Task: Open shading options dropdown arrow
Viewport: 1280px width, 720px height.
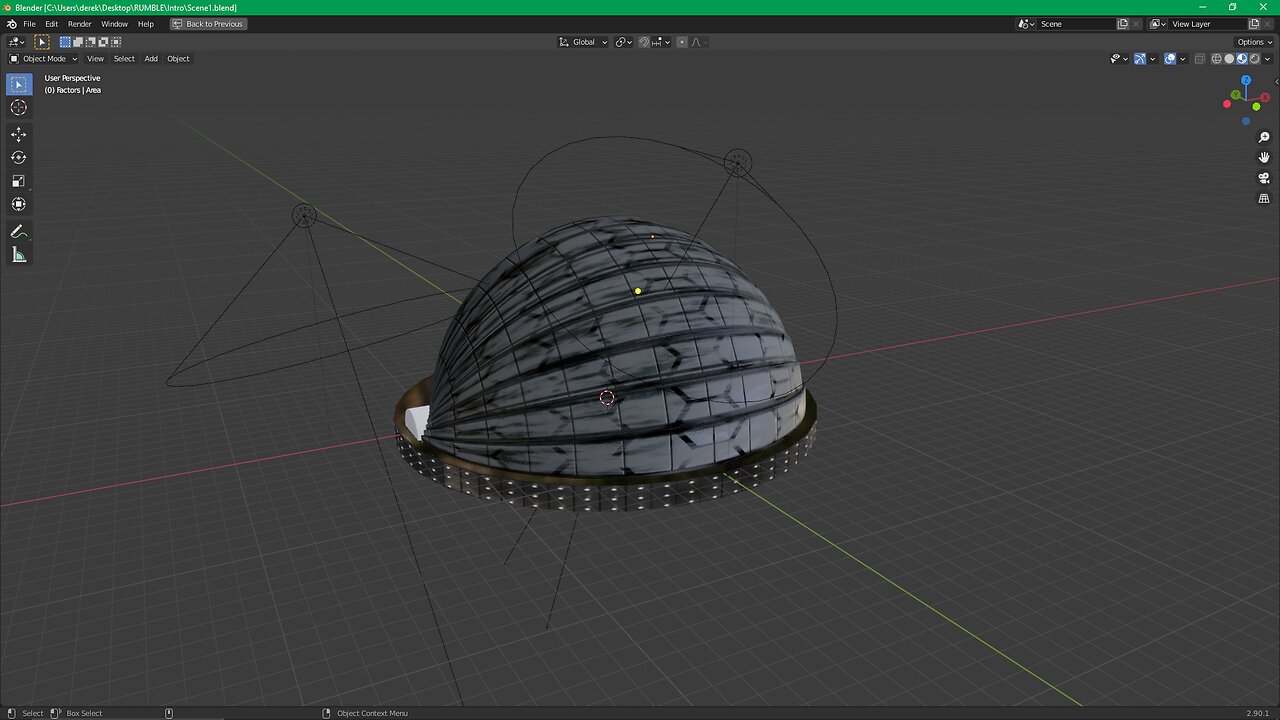Action: coord(1267,59)
